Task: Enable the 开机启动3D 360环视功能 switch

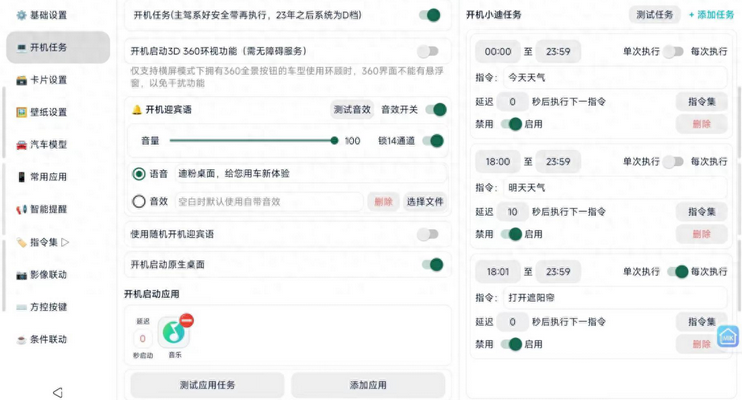Action: 428,51
